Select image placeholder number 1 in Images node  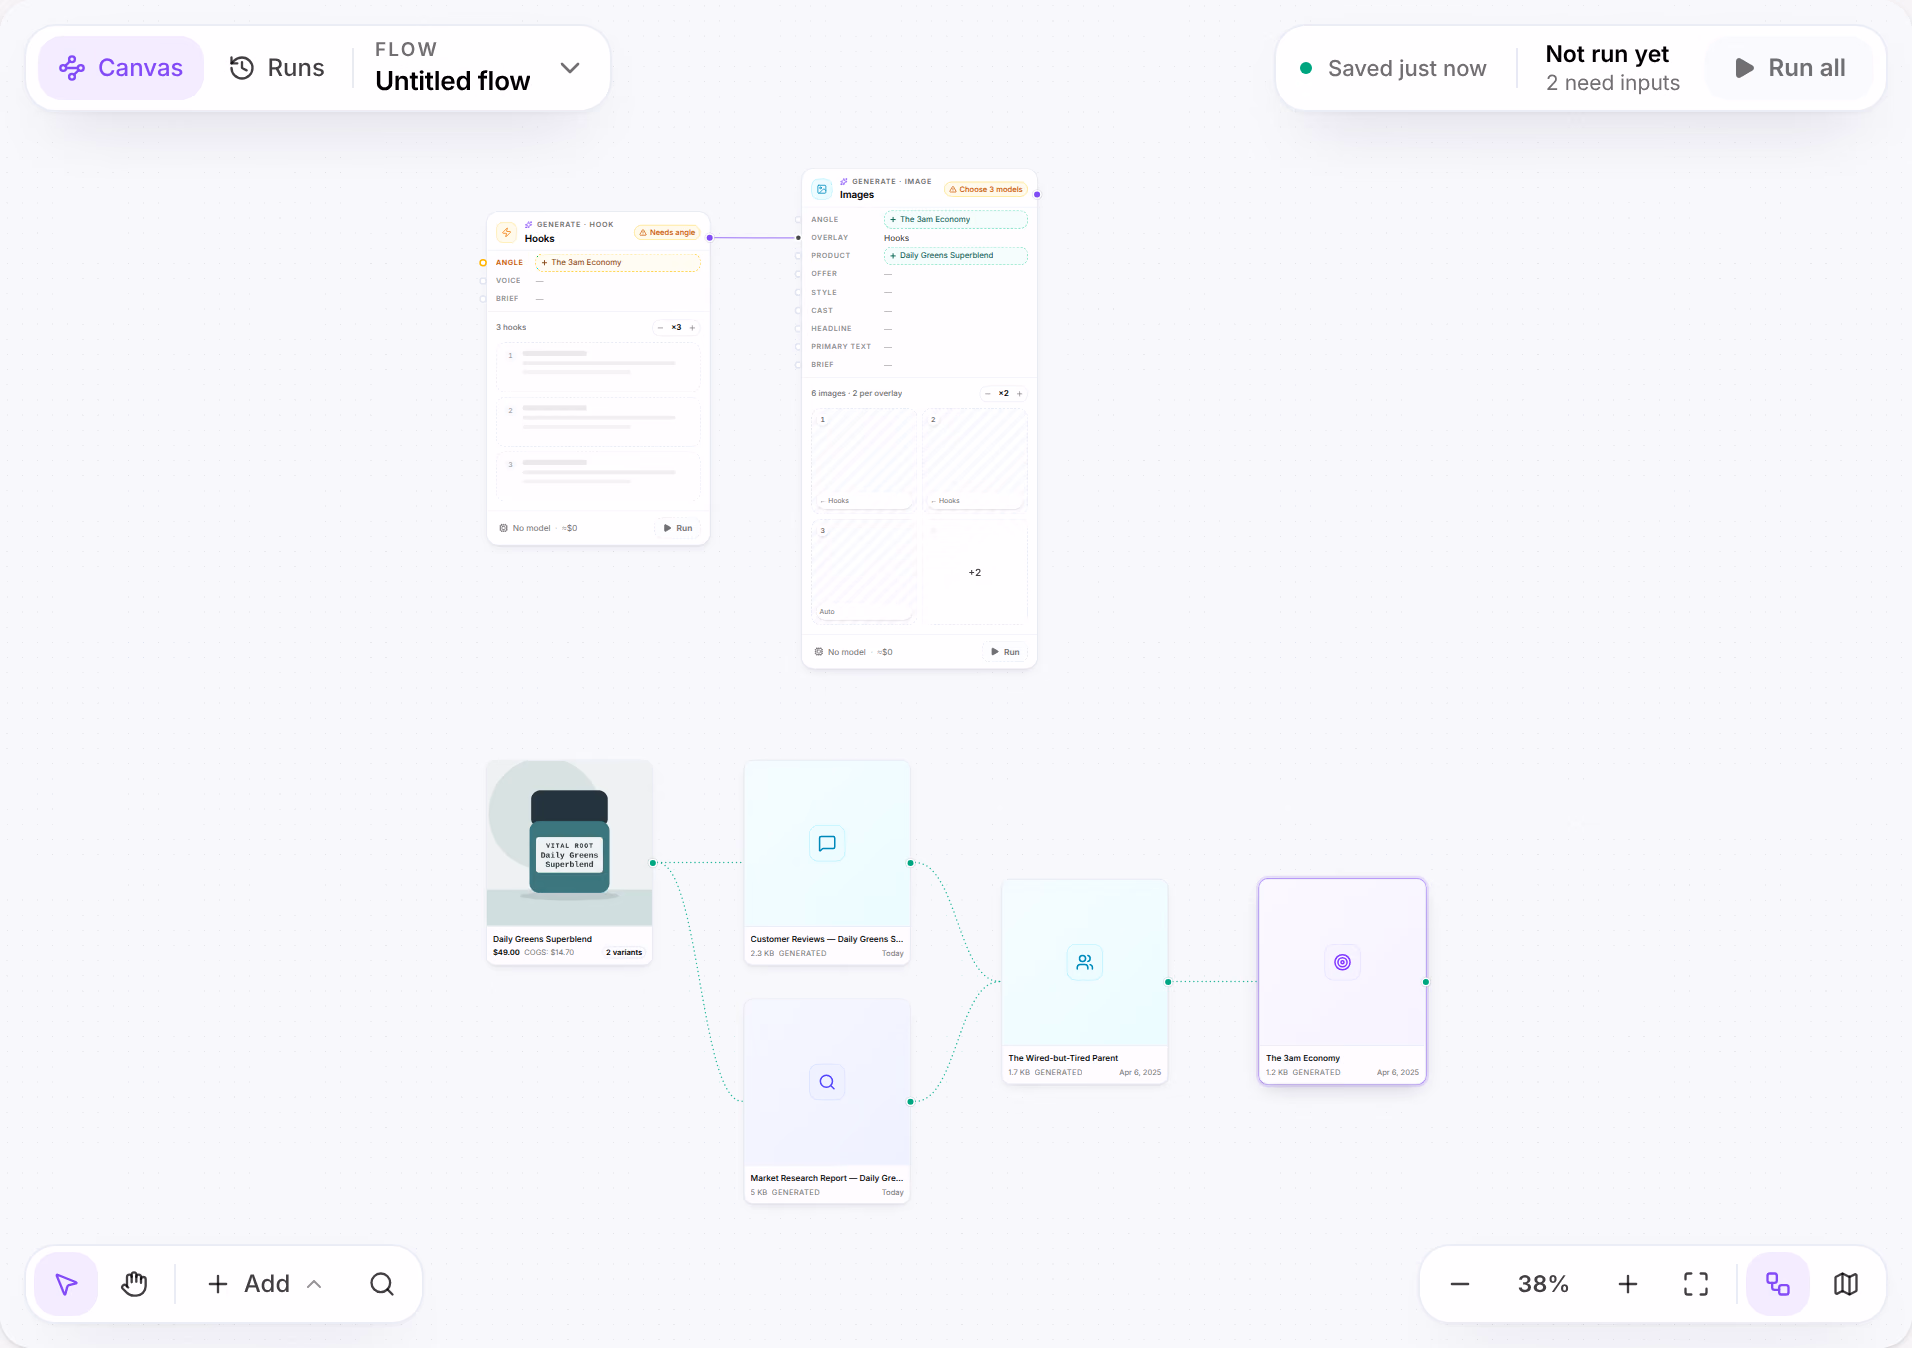[x=864, y=460]
